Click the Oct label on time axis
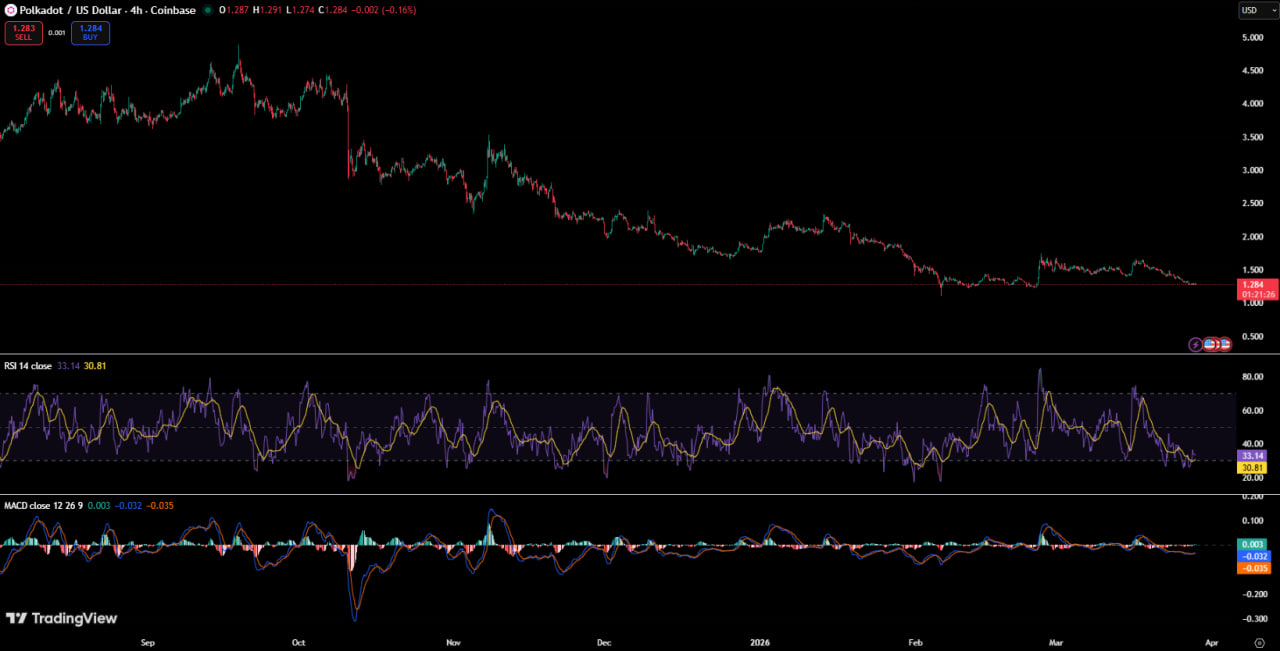The width and height of the screenshot is (1280, 651). coord(298,643)
